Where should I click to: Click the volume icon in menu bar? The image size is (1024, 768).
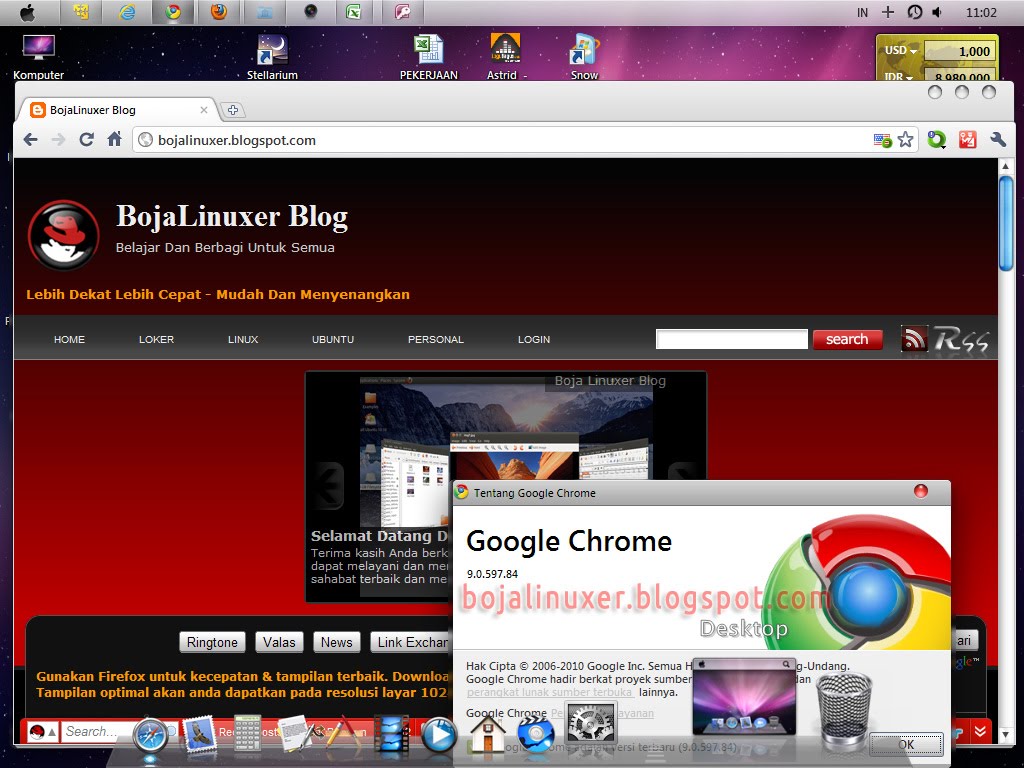coord(935,12)
